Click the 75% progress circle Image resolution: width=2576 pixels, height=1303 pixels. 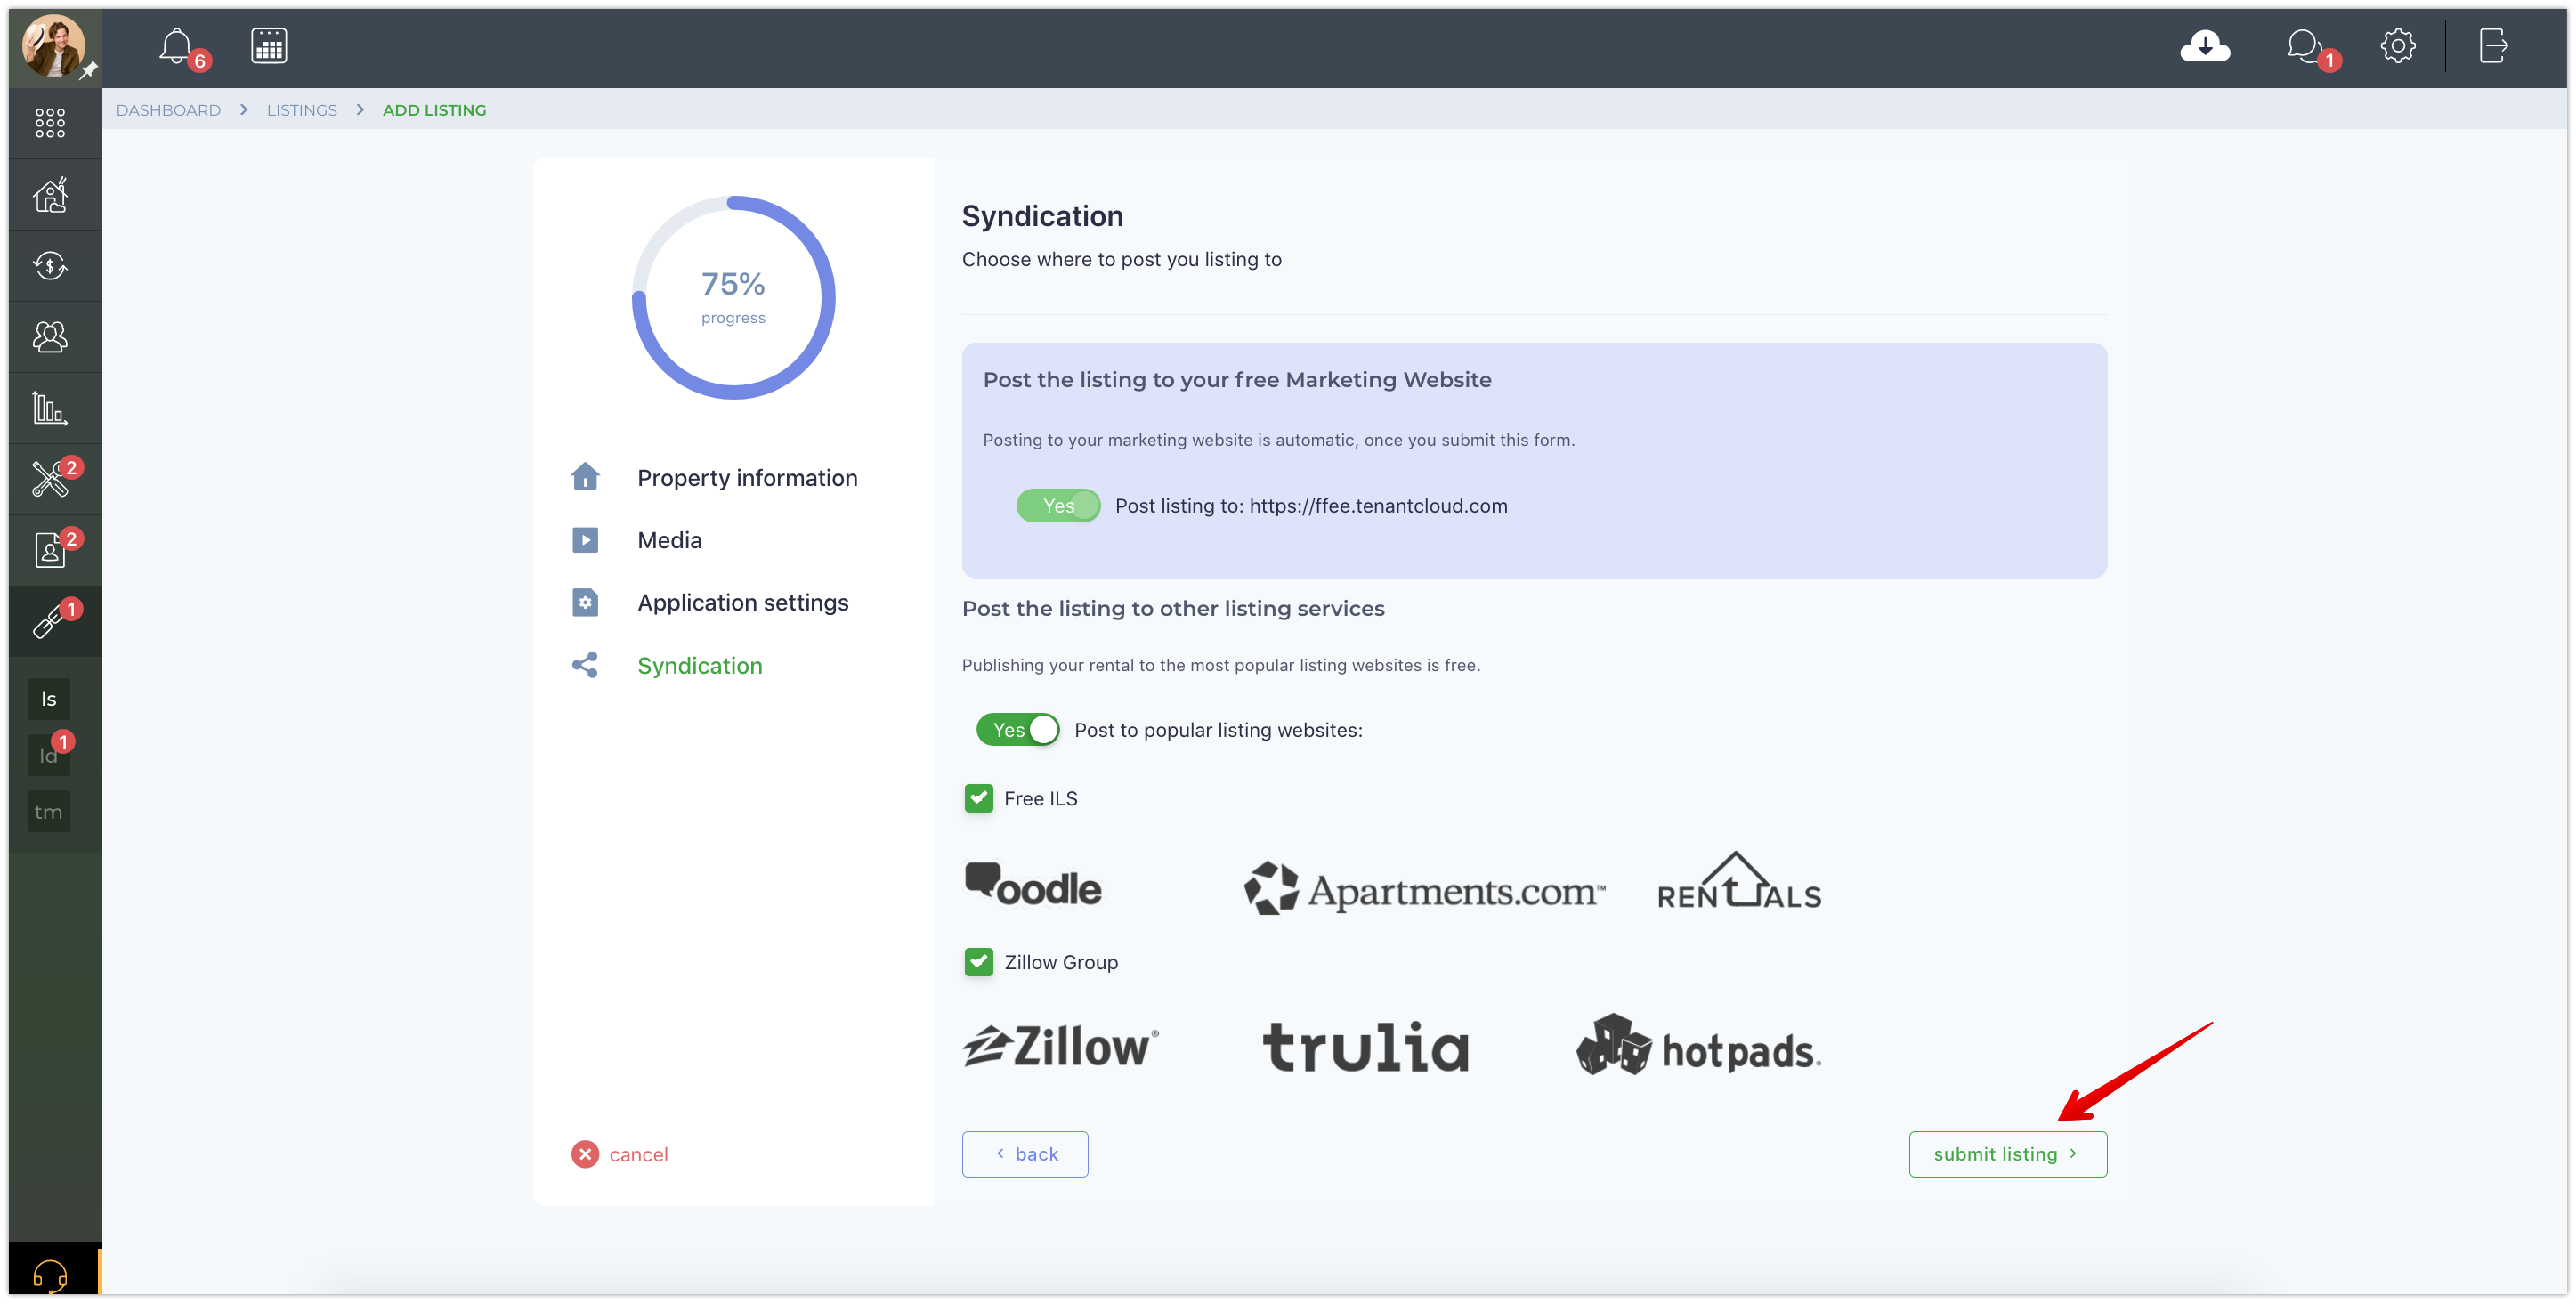(x=733, y=297)
